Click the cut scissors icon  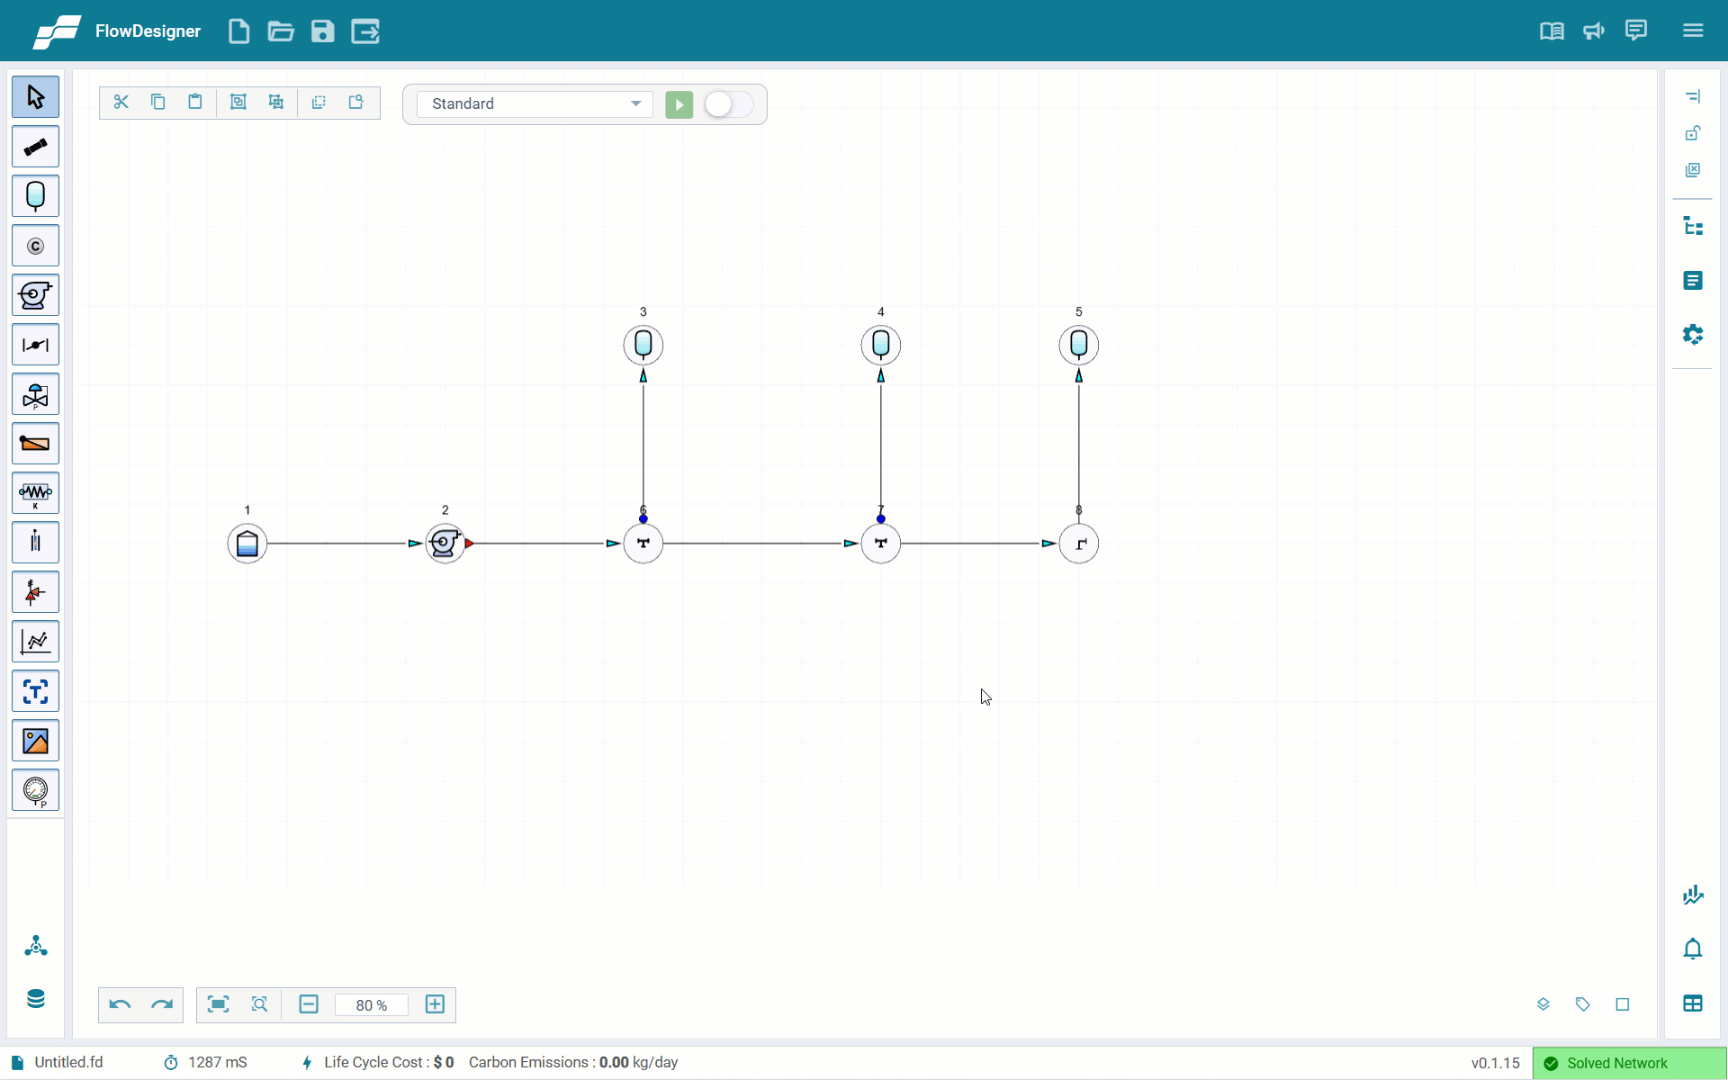121,102
